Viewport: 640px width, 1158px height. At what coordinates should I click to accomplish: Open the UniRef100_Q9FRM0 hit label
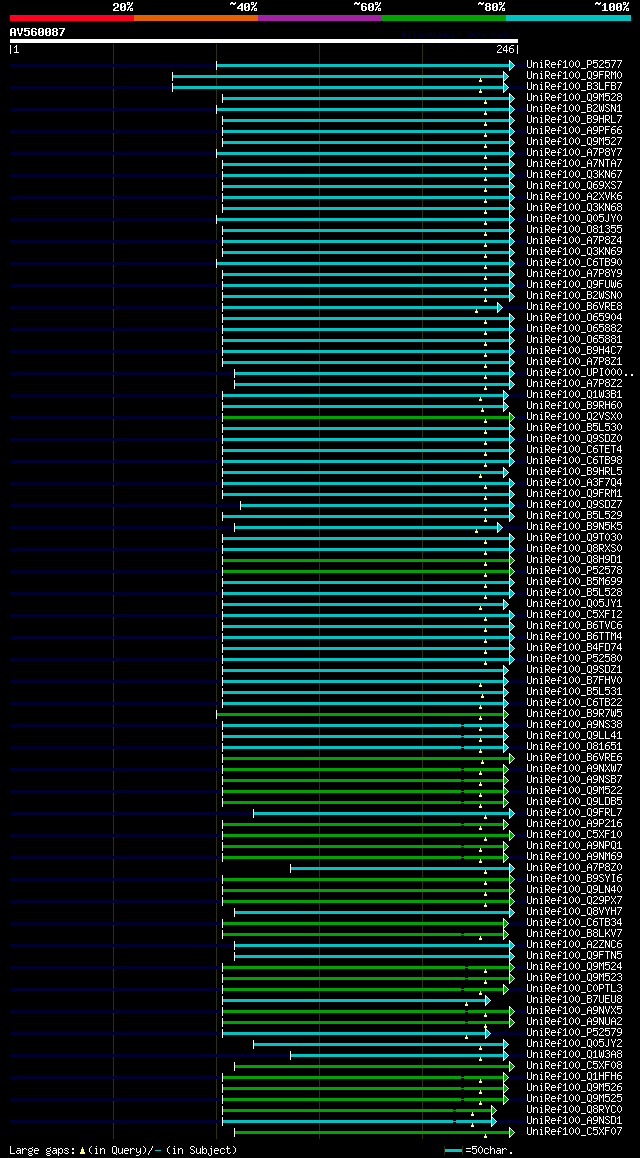(x=574, y=75)
